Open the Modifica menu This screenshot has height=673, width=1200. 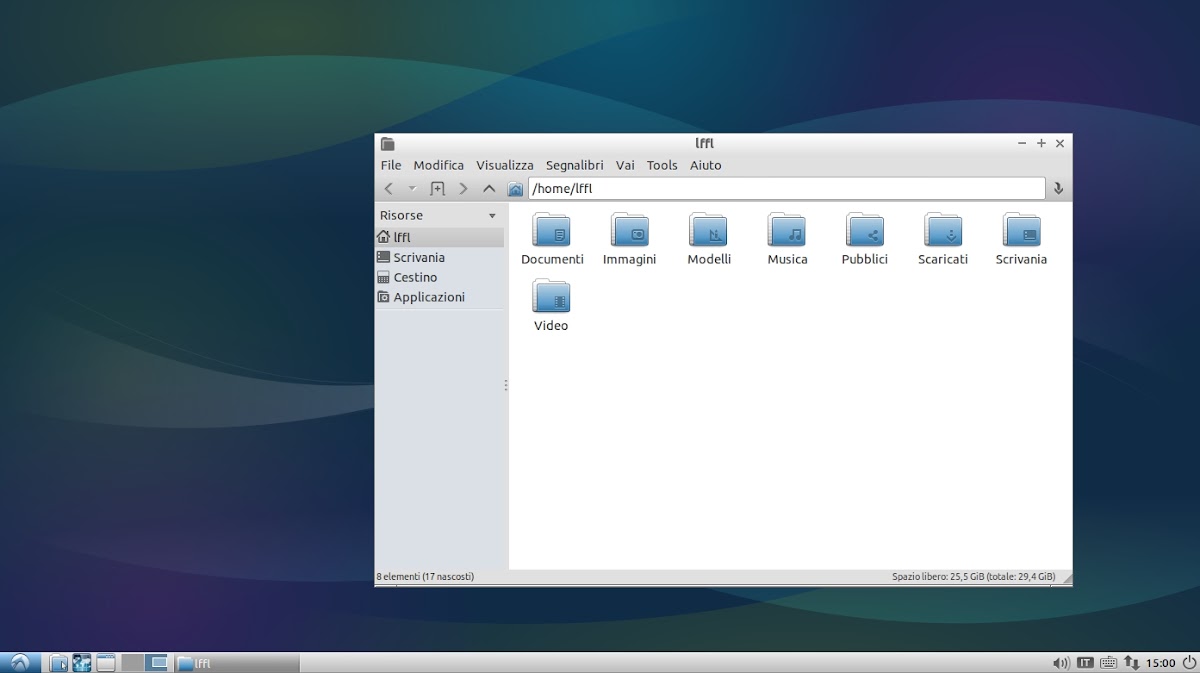(439, 166)
